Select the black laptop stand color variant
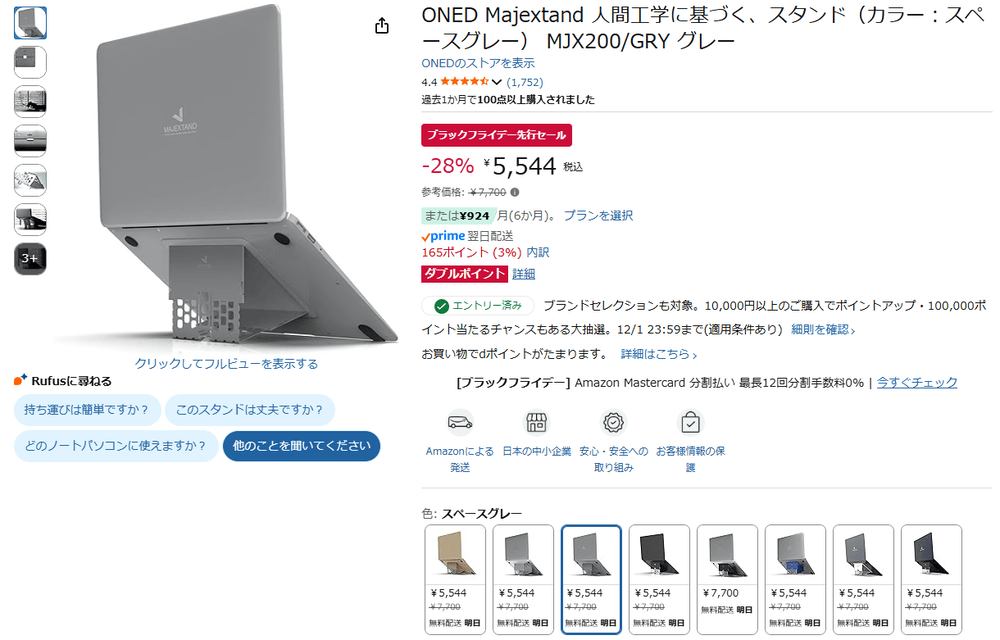The height and width of the screenshot is (640, 1000). [x=659, y=579]
